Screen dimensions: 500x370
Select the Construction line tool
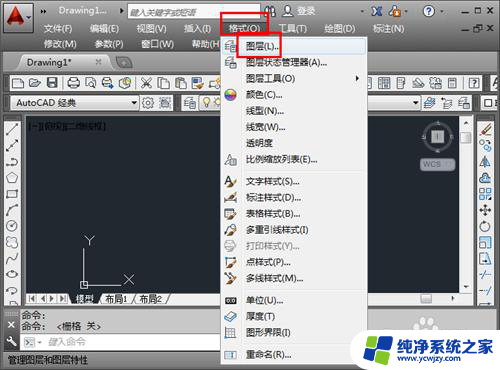(x=12, y=145)
